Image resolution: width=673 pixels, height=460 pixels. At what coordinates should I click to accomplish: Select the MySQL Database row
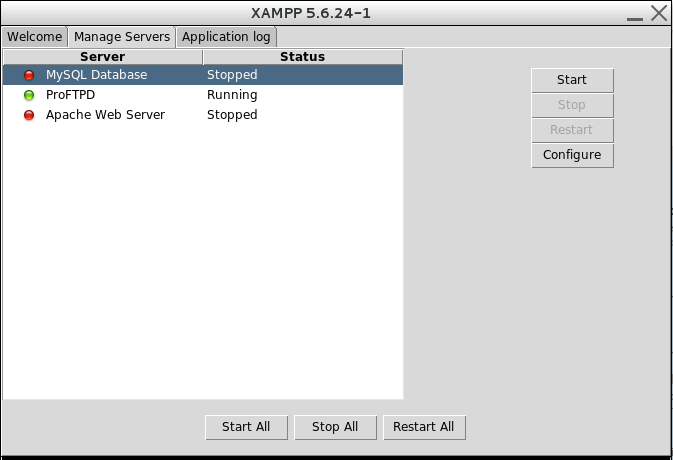[203, 75]
